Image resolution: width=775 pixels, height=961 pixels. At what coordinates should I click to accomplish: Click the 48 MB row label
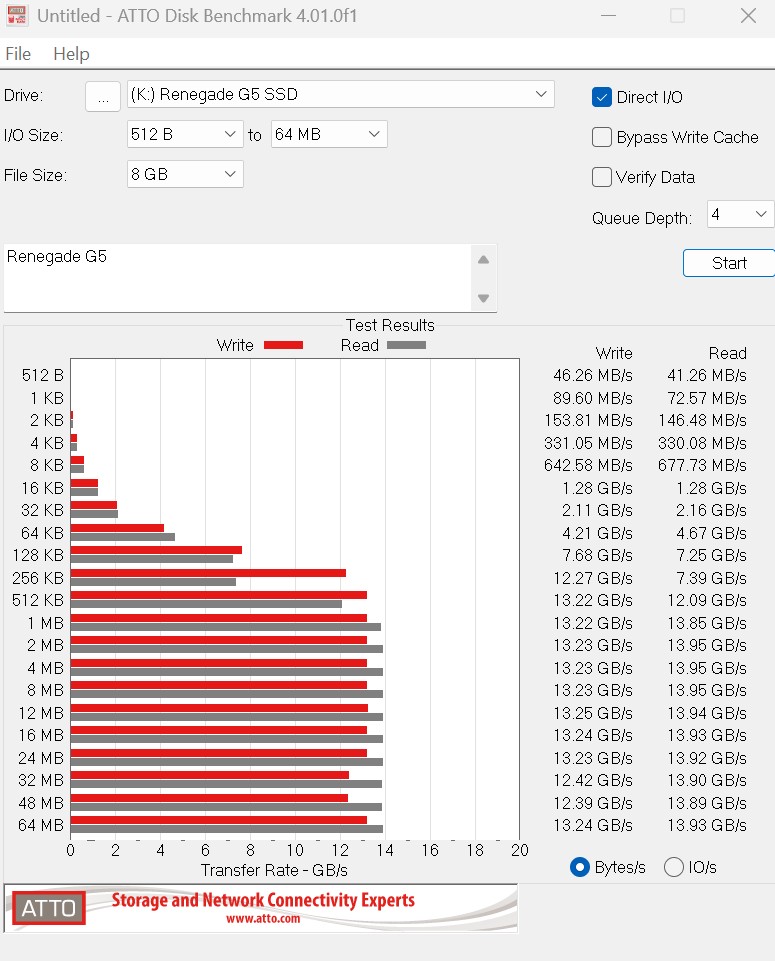pos(40,803)
